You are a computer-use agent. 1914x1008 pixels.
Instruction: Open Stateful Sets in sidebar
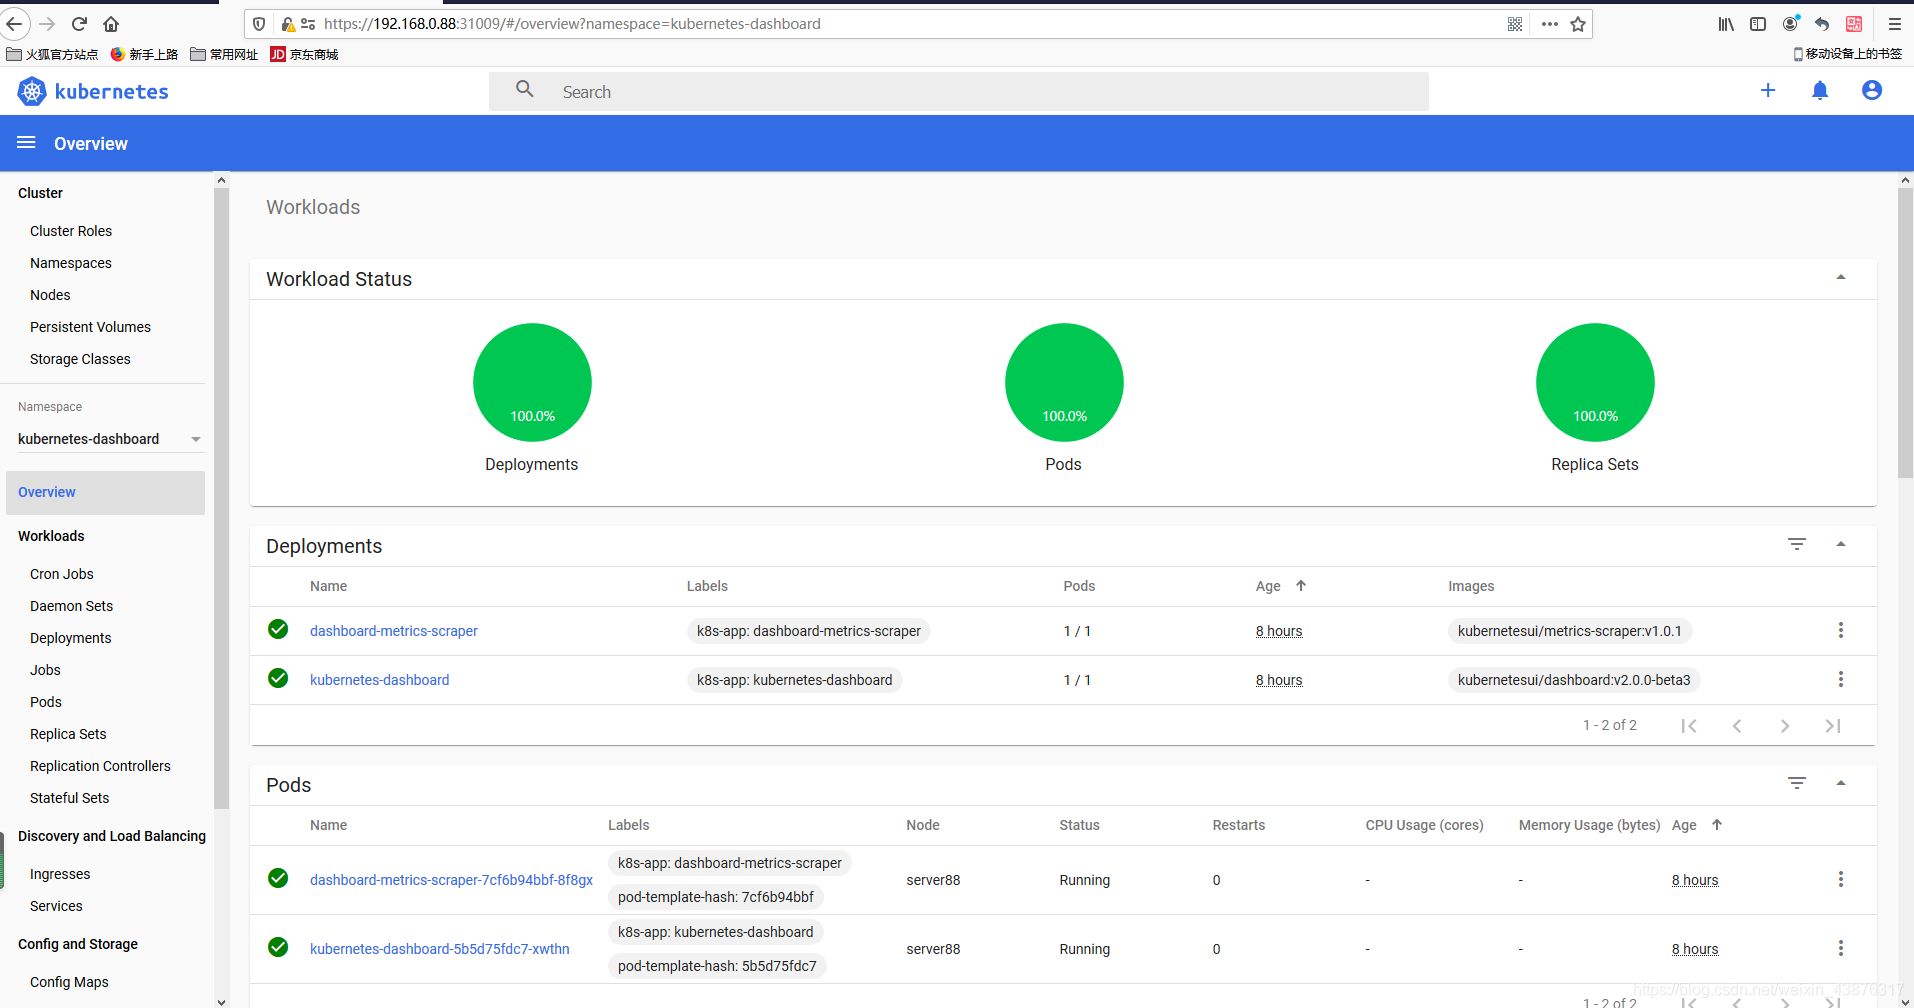pyautogui.click(x=69, y=798)
